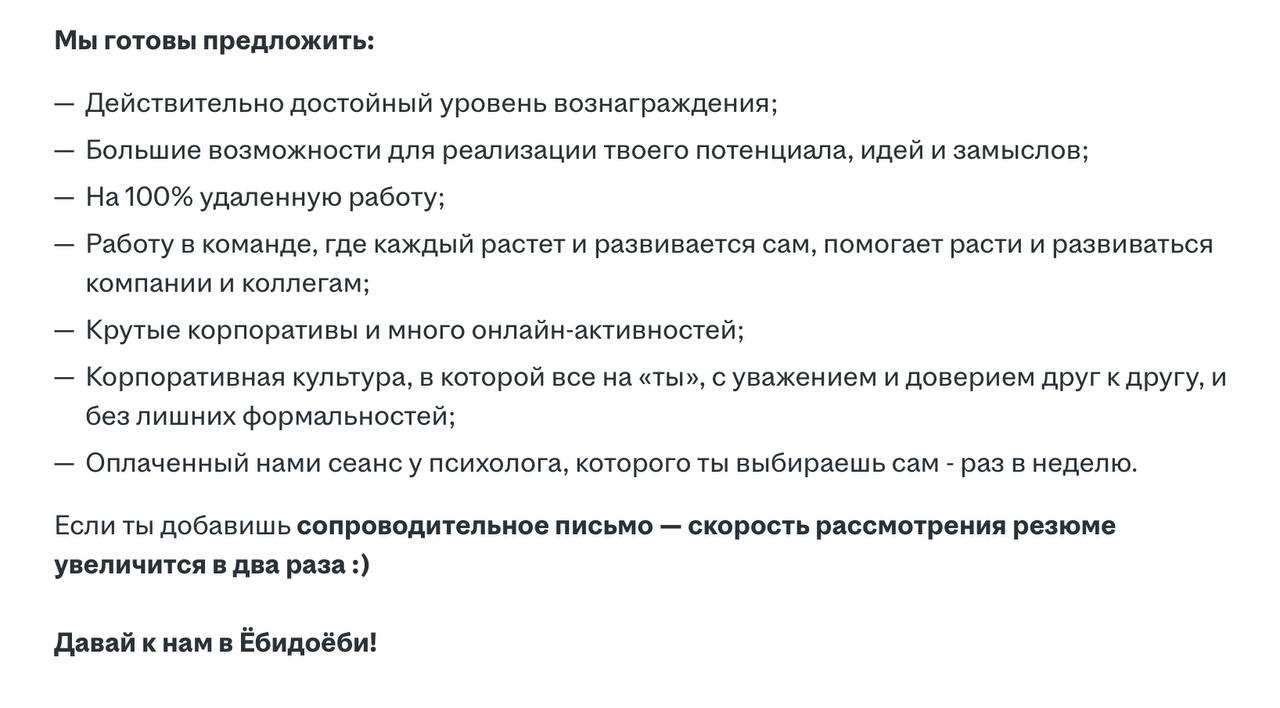The width and height of the screenshot is (1280, 708).
Task: Click the line "компании и коллегам;"
Action: [x=228, y=283]
